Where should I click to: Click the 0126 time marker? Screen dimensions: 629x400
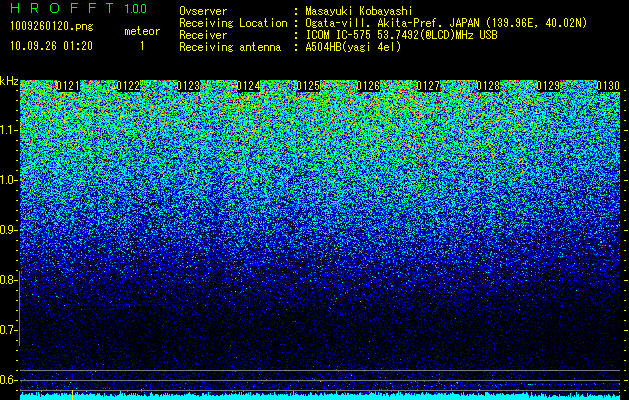(368, 86)
